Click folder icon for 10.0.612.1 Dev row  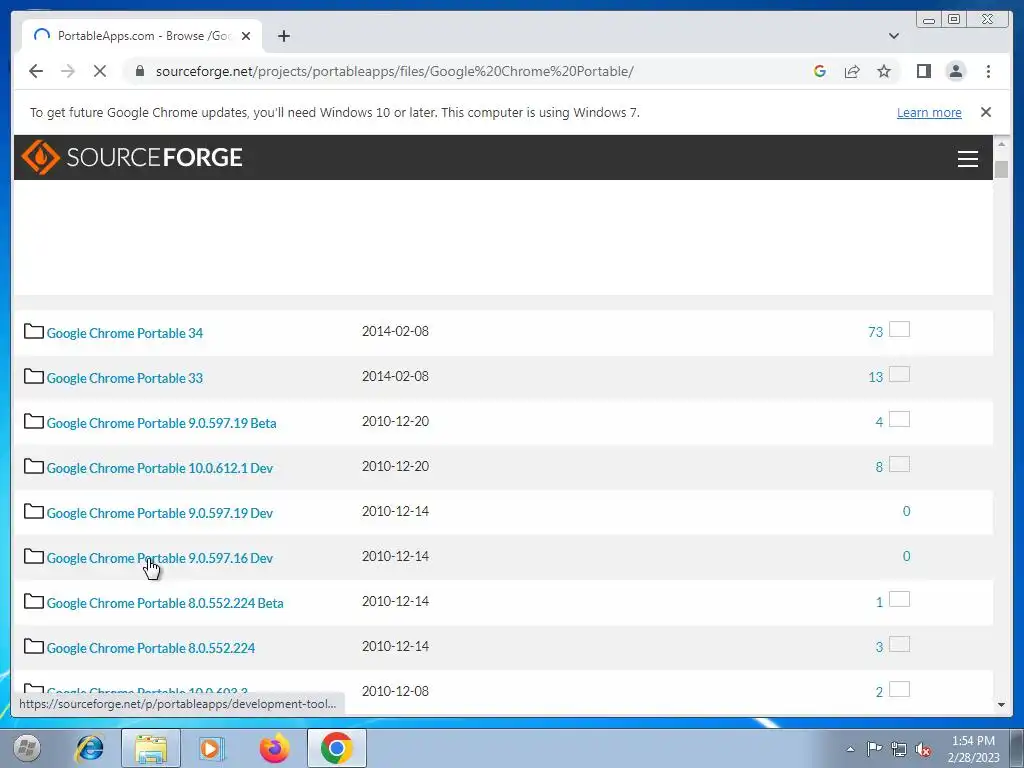33,467
